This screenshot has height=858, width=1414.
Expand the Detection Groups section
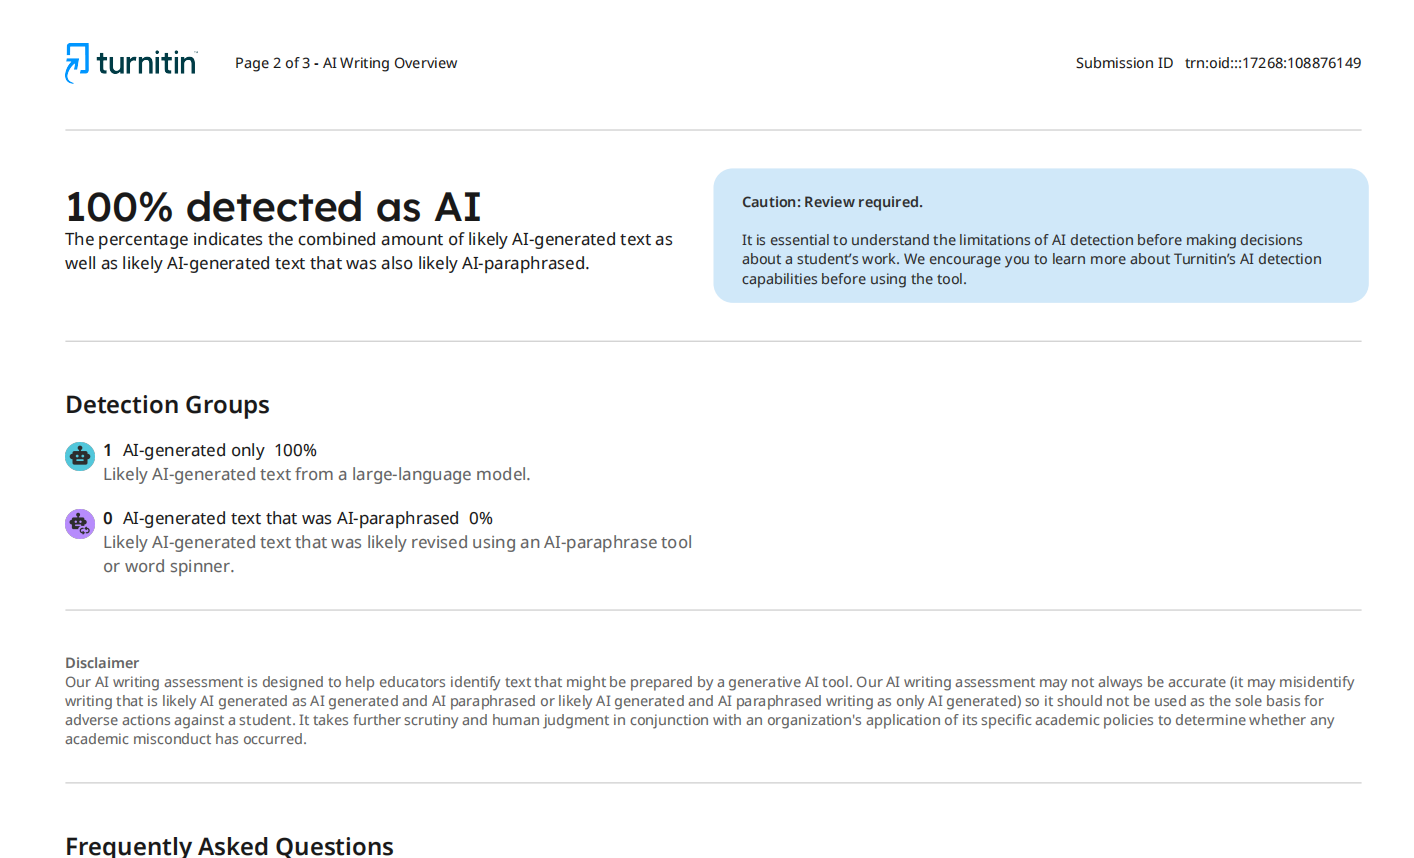coord(167,404)
